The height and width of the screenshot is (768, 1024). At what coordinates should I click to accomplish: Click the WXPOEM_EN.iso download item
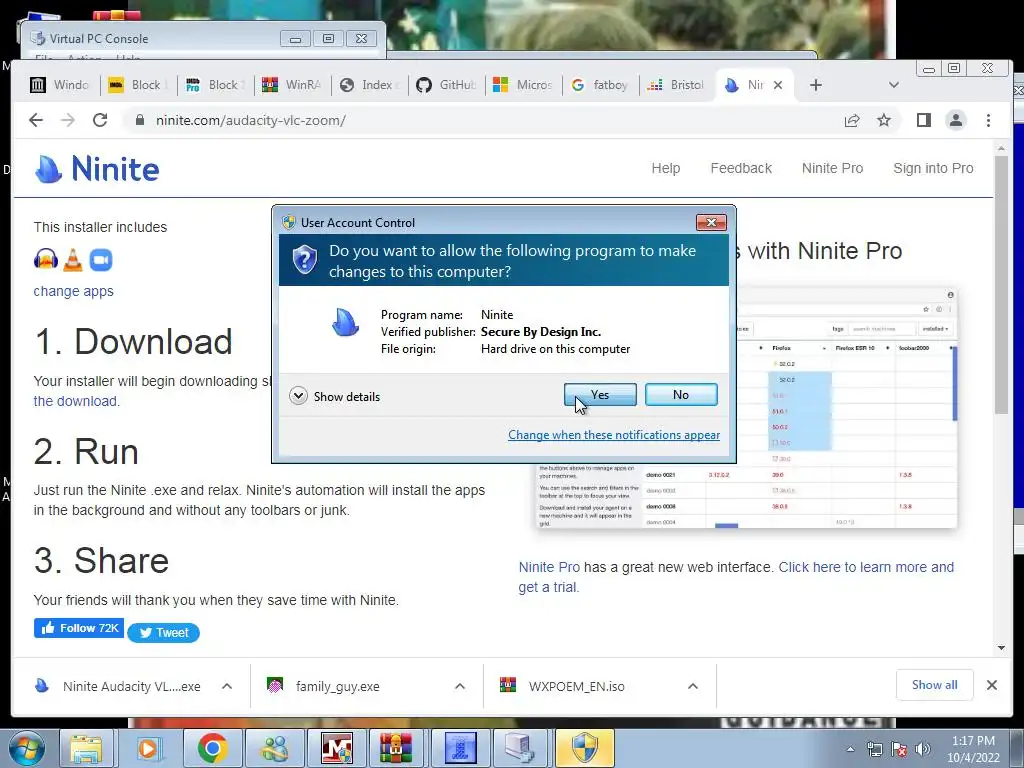(x=563, y=686)
